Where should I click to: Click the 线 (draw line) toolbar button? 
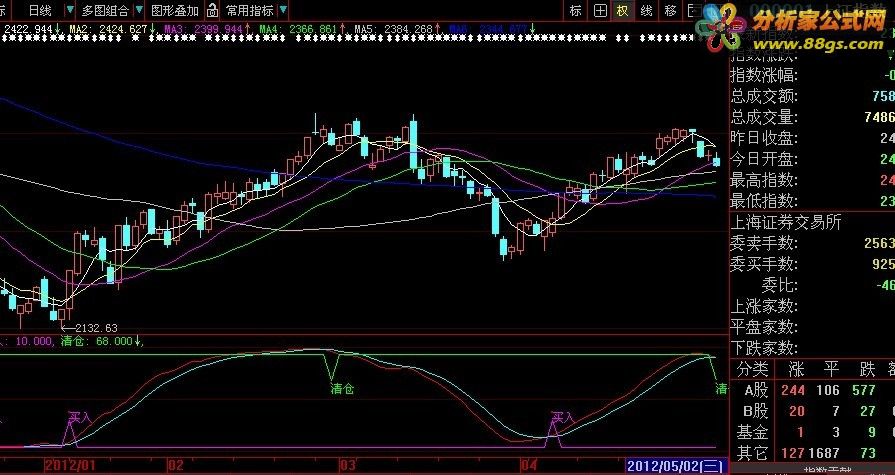[646, 10]
